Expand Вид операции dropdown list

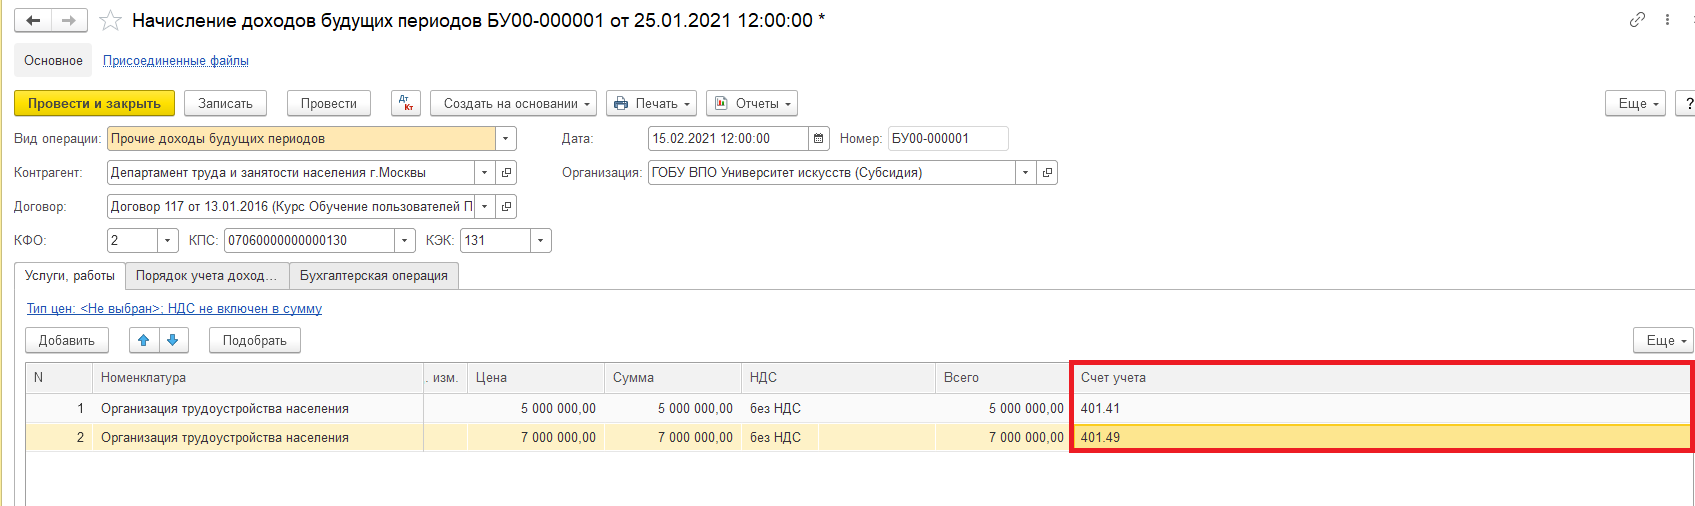(x=506, y=138)
